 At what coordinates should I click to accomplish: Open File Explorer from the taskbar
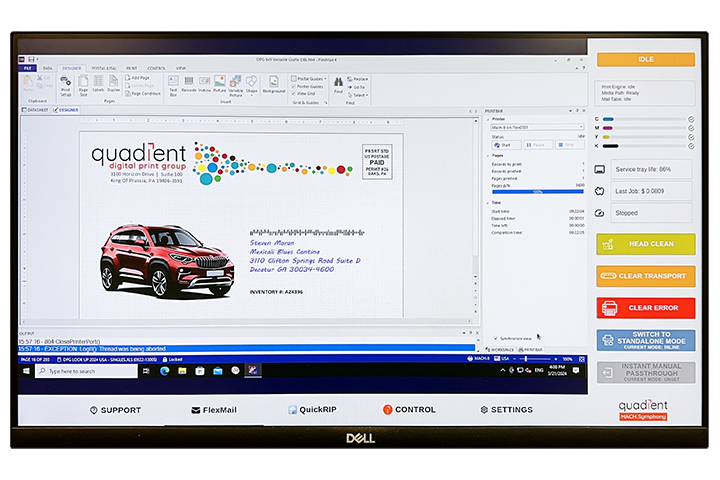(x=182, y=371)
